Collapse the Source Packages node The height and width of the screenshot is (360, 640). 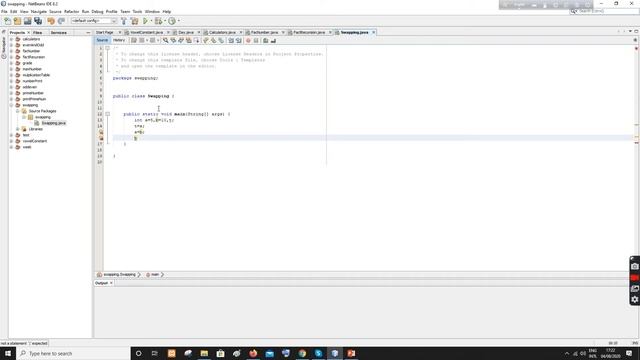click(x=18, y=111)
